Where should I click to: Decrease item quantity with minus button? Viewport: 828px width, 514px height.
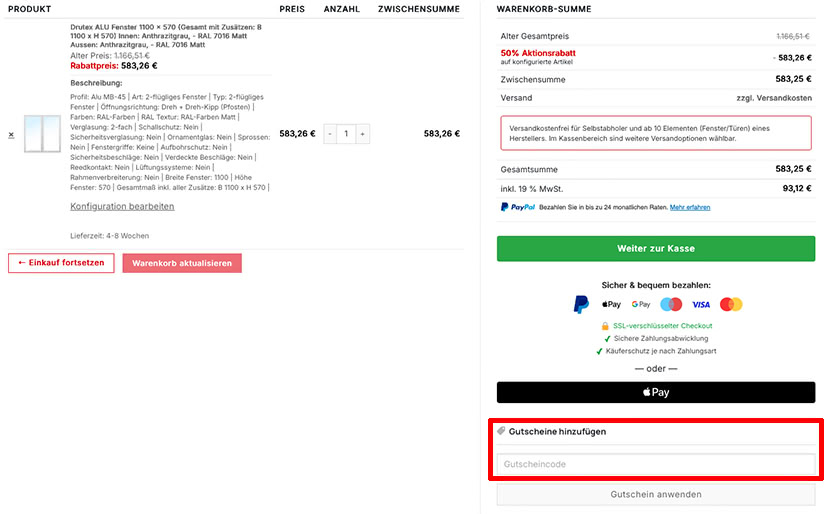pos(330,134)
